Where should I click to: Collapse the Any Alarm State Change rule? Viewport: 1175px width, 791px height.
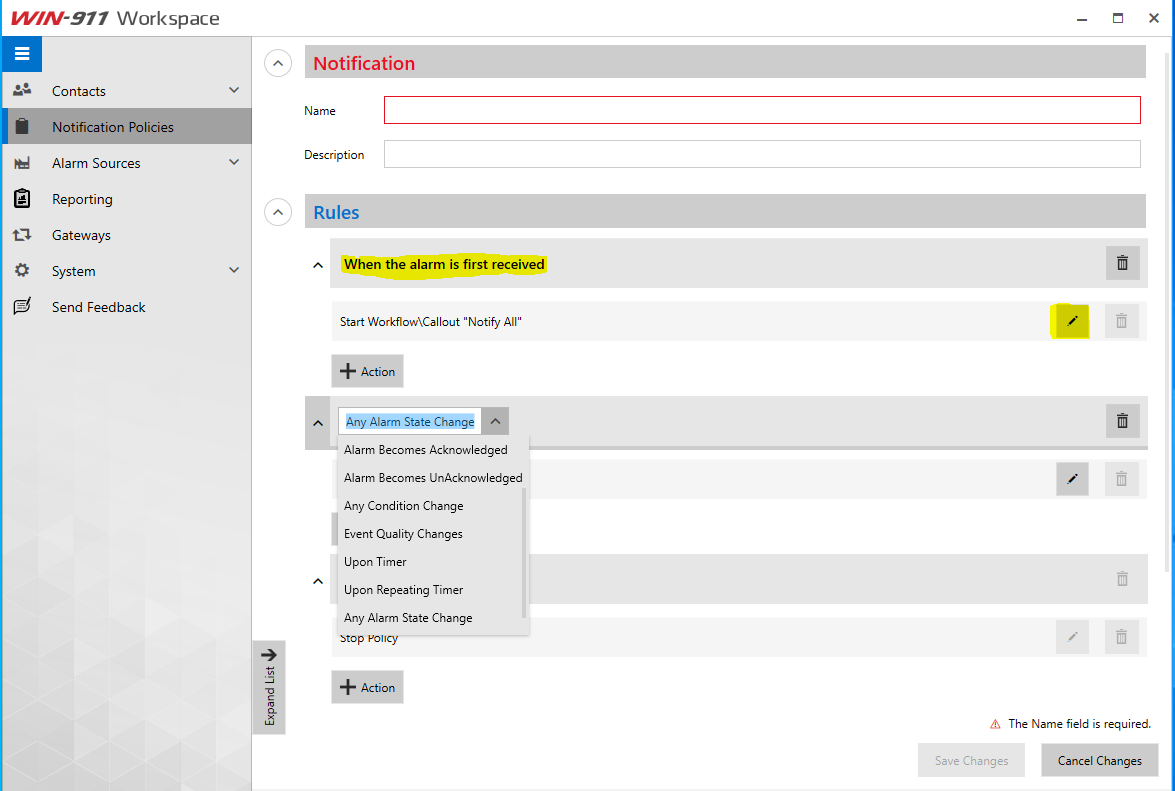point(318,423)
